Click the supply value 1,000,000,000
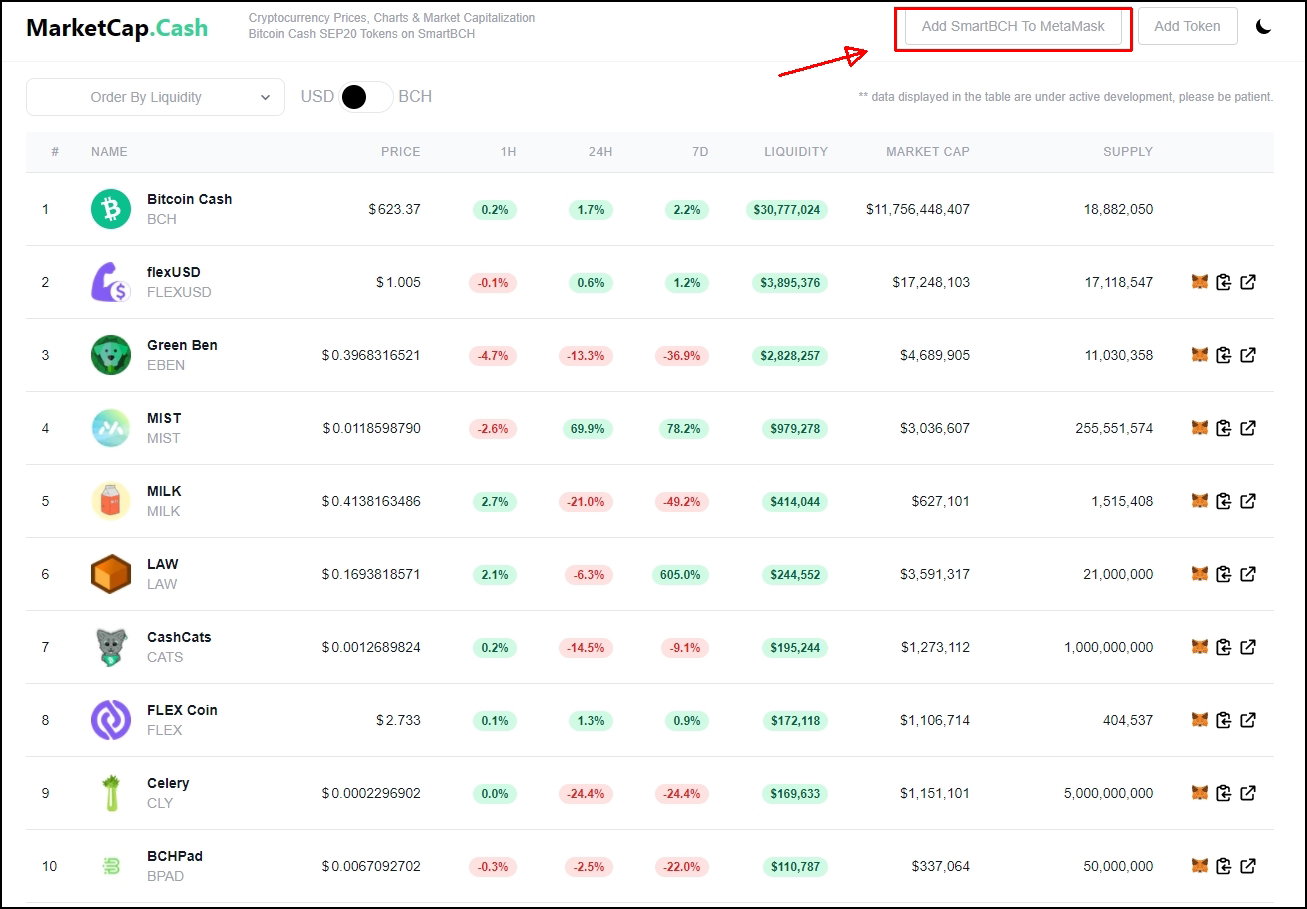1307x909 pixels. pyautogui.click(x=1109, y=647)
